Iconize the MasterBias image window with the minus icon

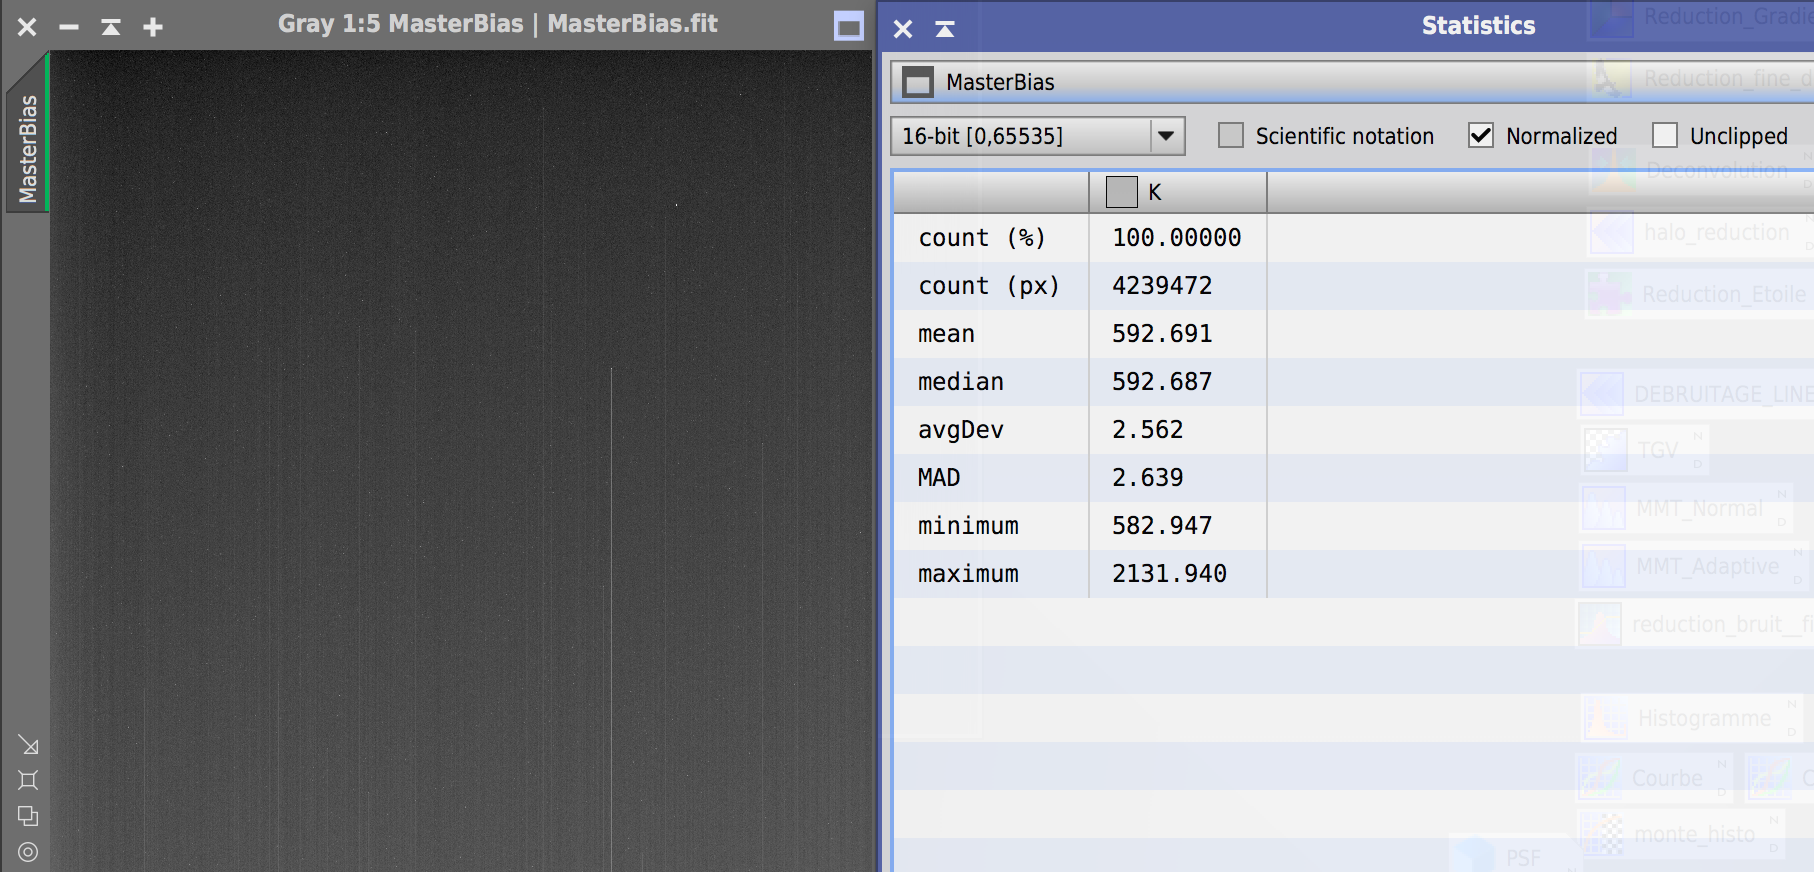(x=69, y=27)
